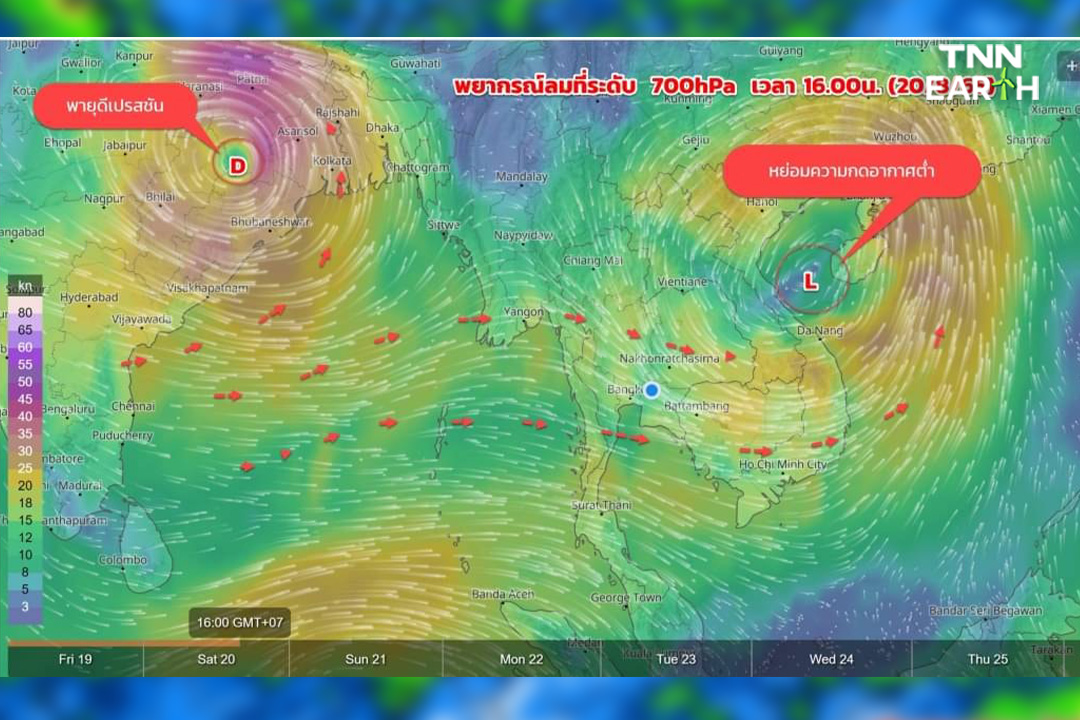Click the Battambang city label
The image size is (1080, 720).
(x=696, y=406)
